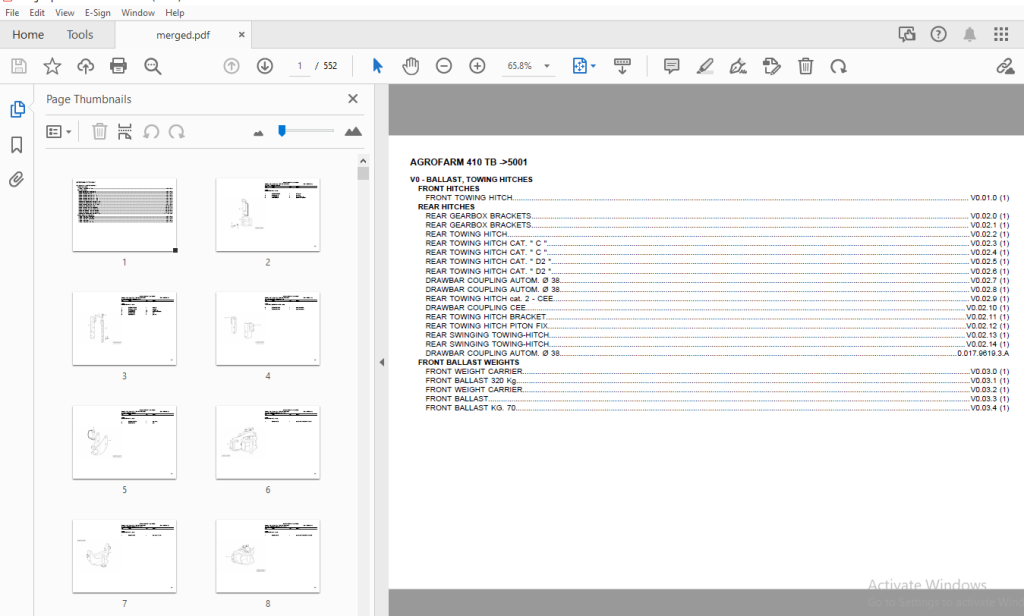Click the insert pages icon in thumbnails toolbar
The image size is (1024, 616).
point(125,132)
